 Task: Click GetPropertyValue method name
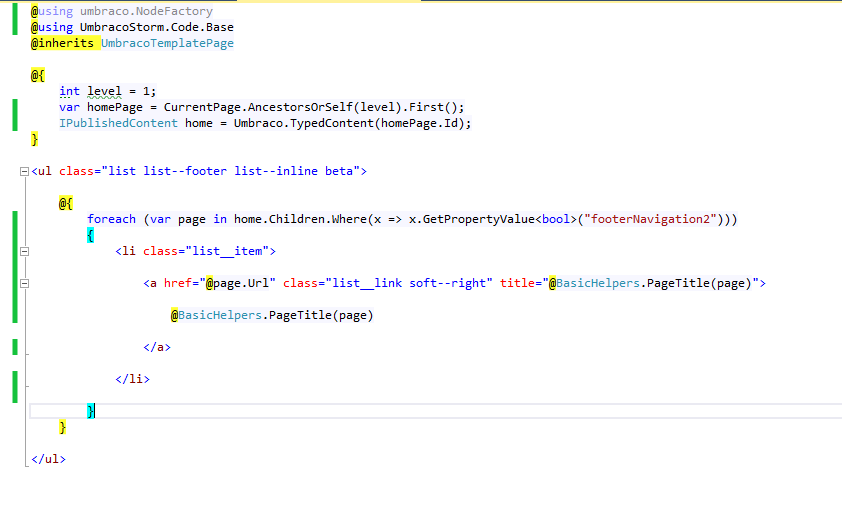click(478, 219)
